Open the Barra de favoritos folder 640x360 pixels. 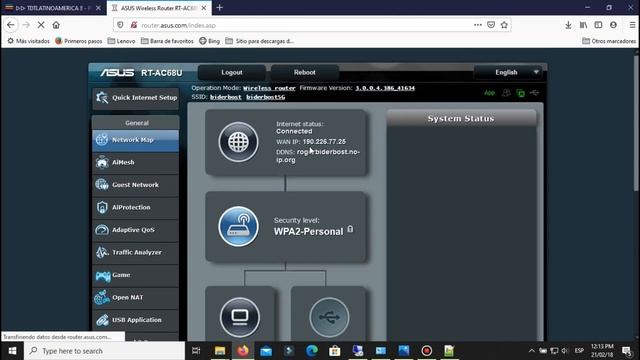pyautogui.click(x=167, y=41)
